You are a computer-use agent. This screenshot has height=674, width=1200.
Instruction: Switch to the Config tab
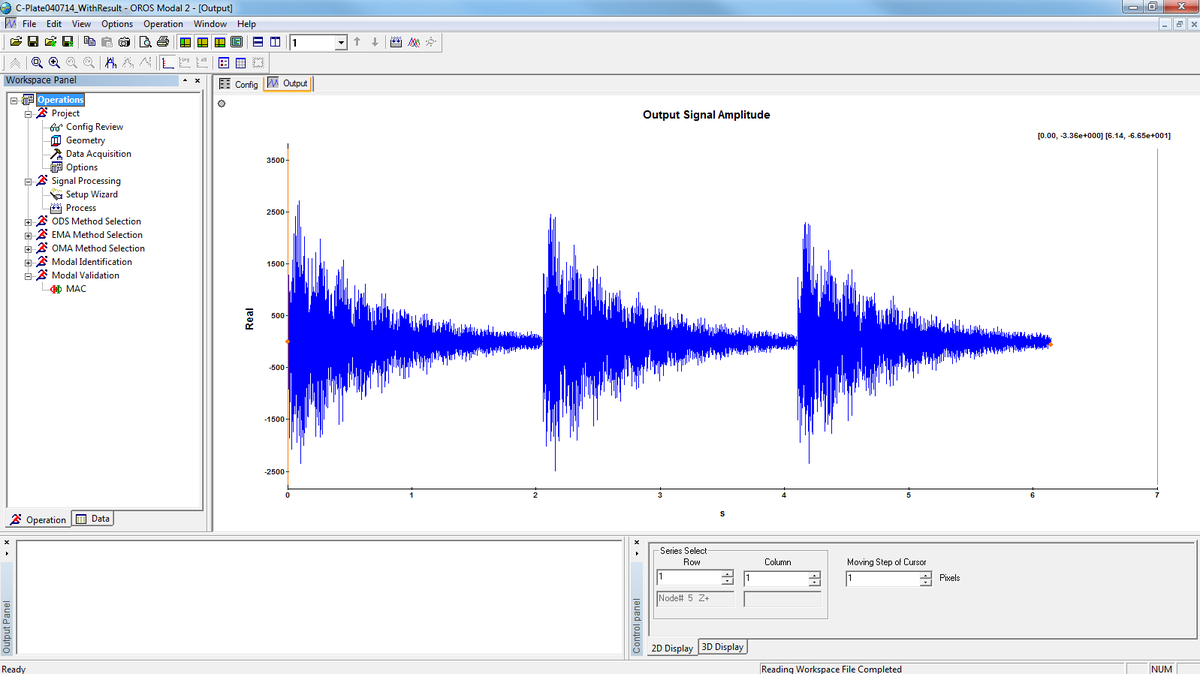click(x=239, y=84)
